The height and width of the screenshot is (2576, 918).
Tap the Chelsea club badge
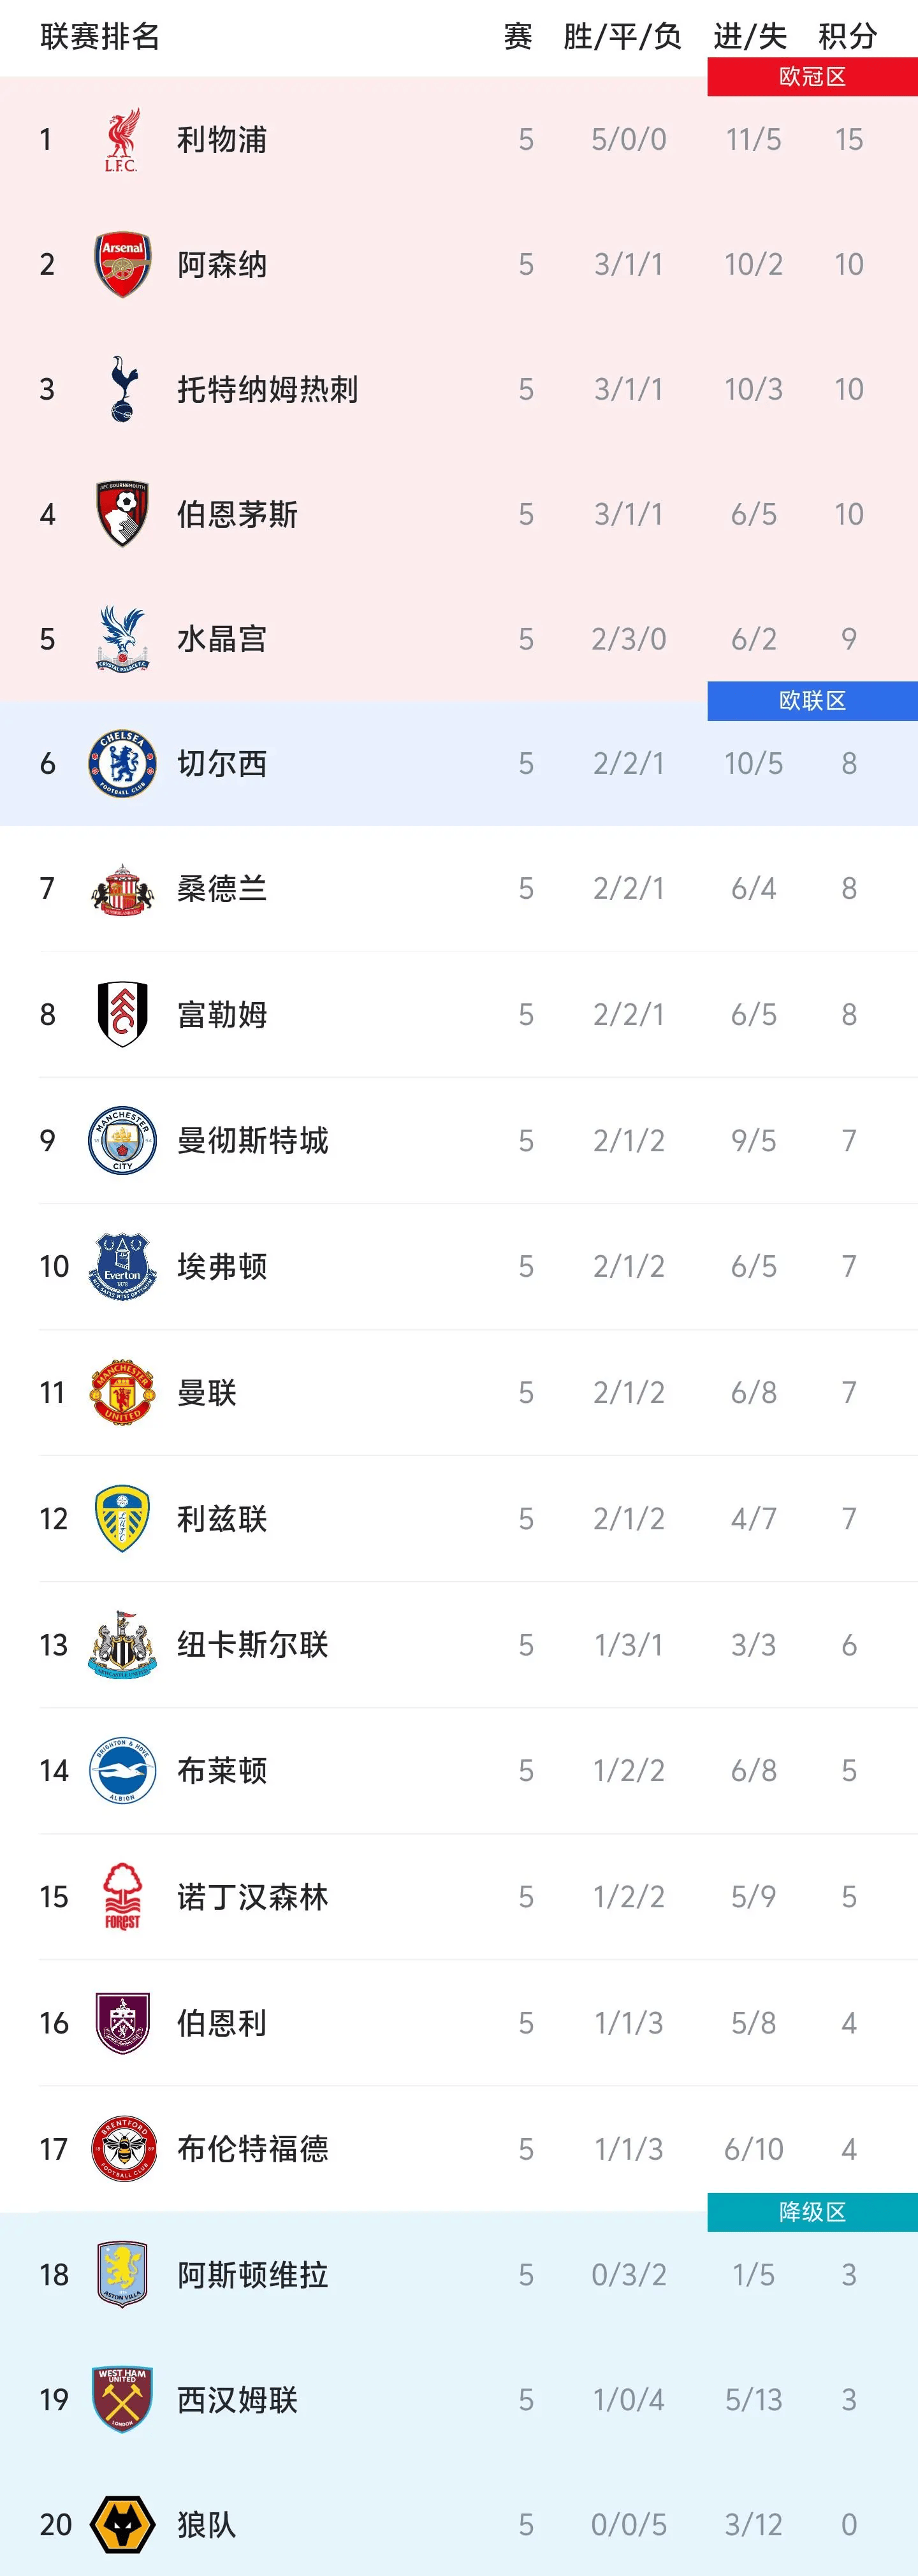[122, 764]
